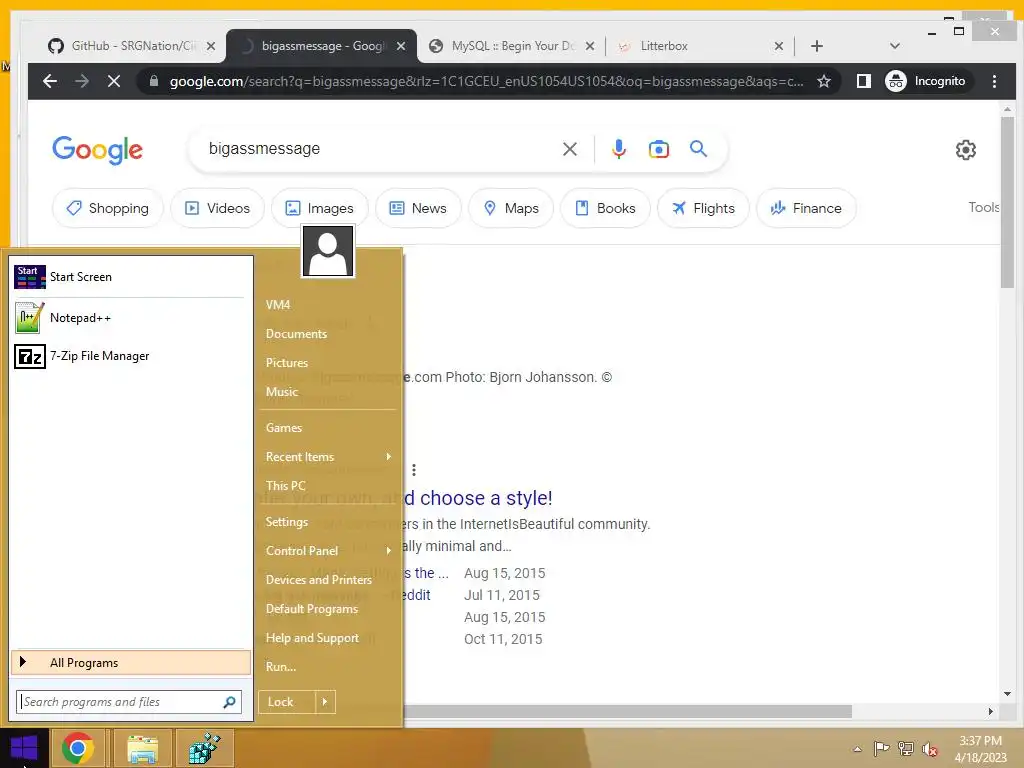Image resolution: width=1024 pixels, height=768 pixels.
Task: Open Google quick settings gear
Action: [965, 150]
